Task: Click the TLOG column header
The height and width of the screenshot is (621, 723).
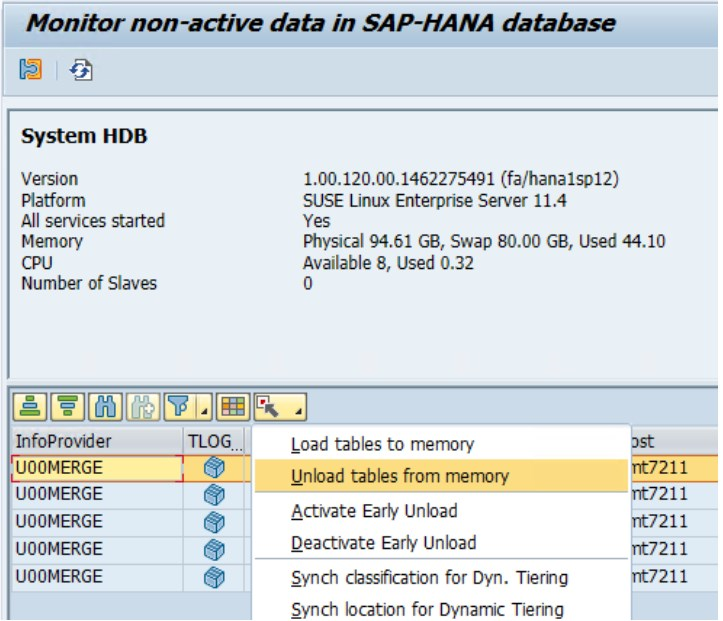Action: coord(213,441)
